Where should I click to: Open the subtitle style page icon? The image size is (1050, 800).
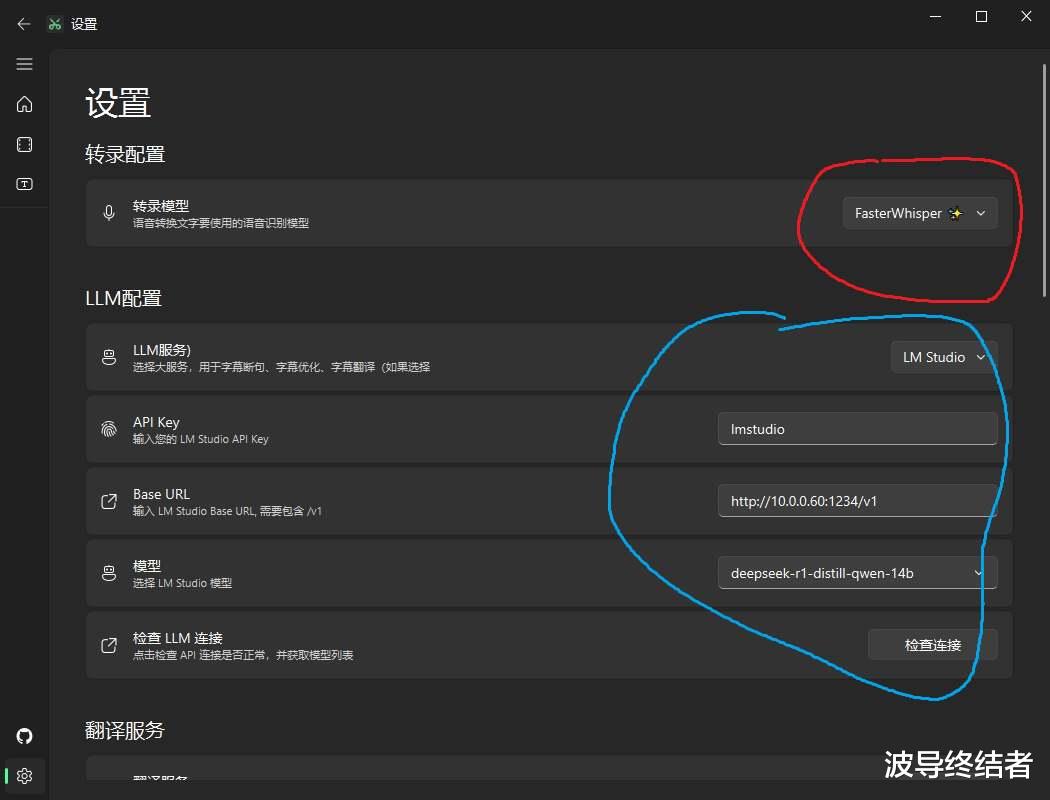pyautogui.click(x=24, y=184)
